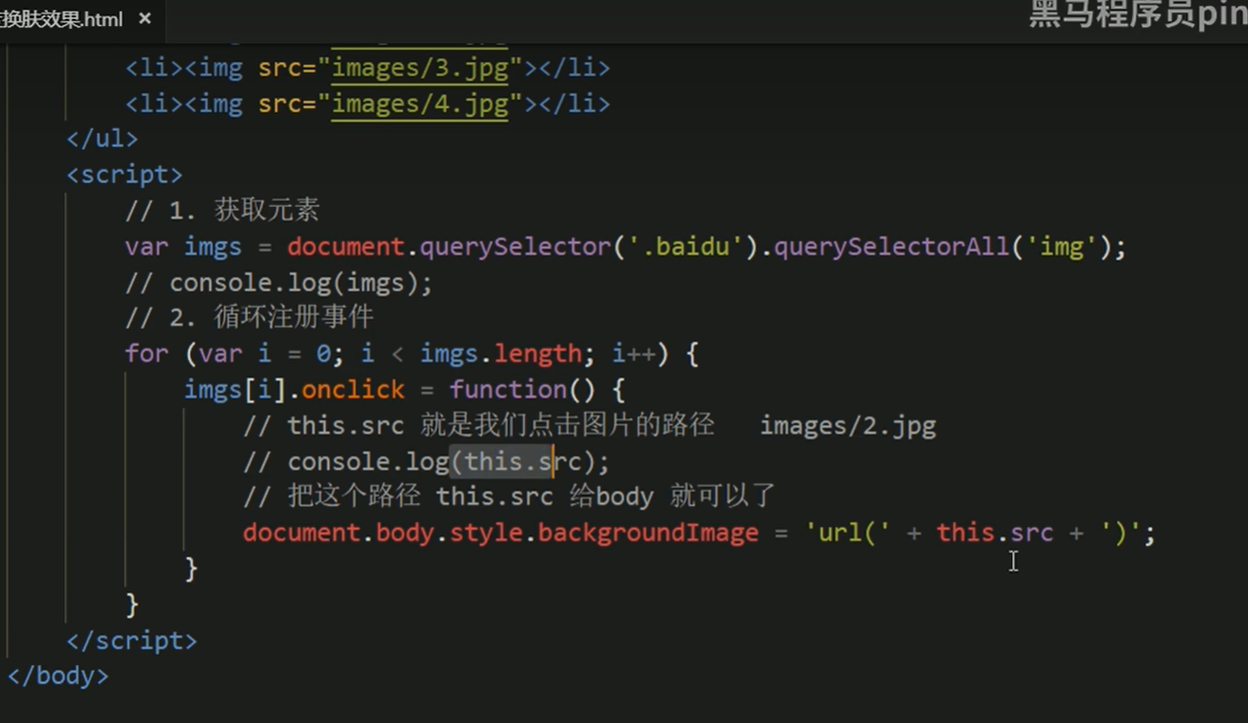Click 'backgroundImage' property in the assignment
1248x723 pixels.
(x=648, y=533)
